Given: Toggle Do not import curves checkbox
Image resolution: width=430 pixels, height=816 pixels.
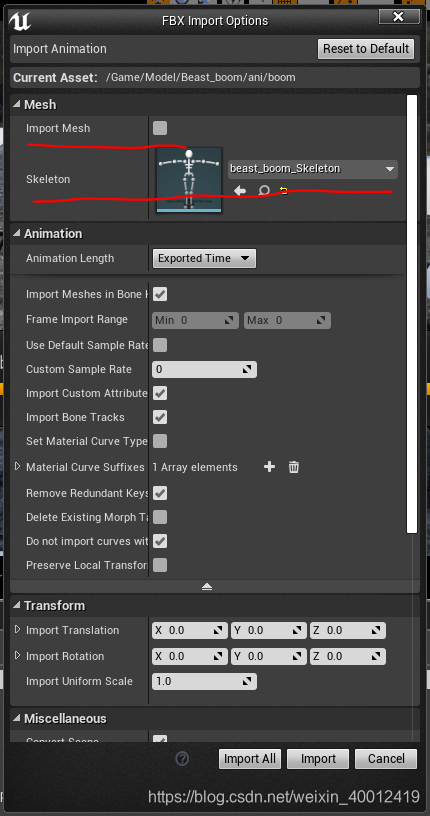Looking at the screenshot, I should 160,541.
